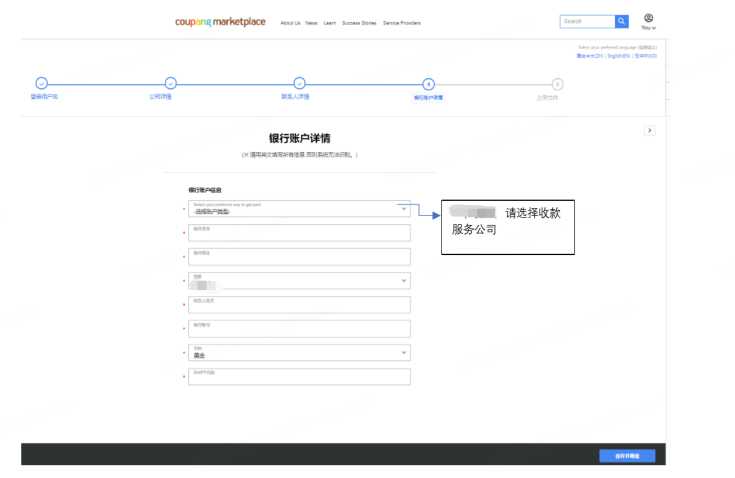Click the Coupang Marketplace logo
The height and width of the screenshot is (478, 735).
(219, 21)
